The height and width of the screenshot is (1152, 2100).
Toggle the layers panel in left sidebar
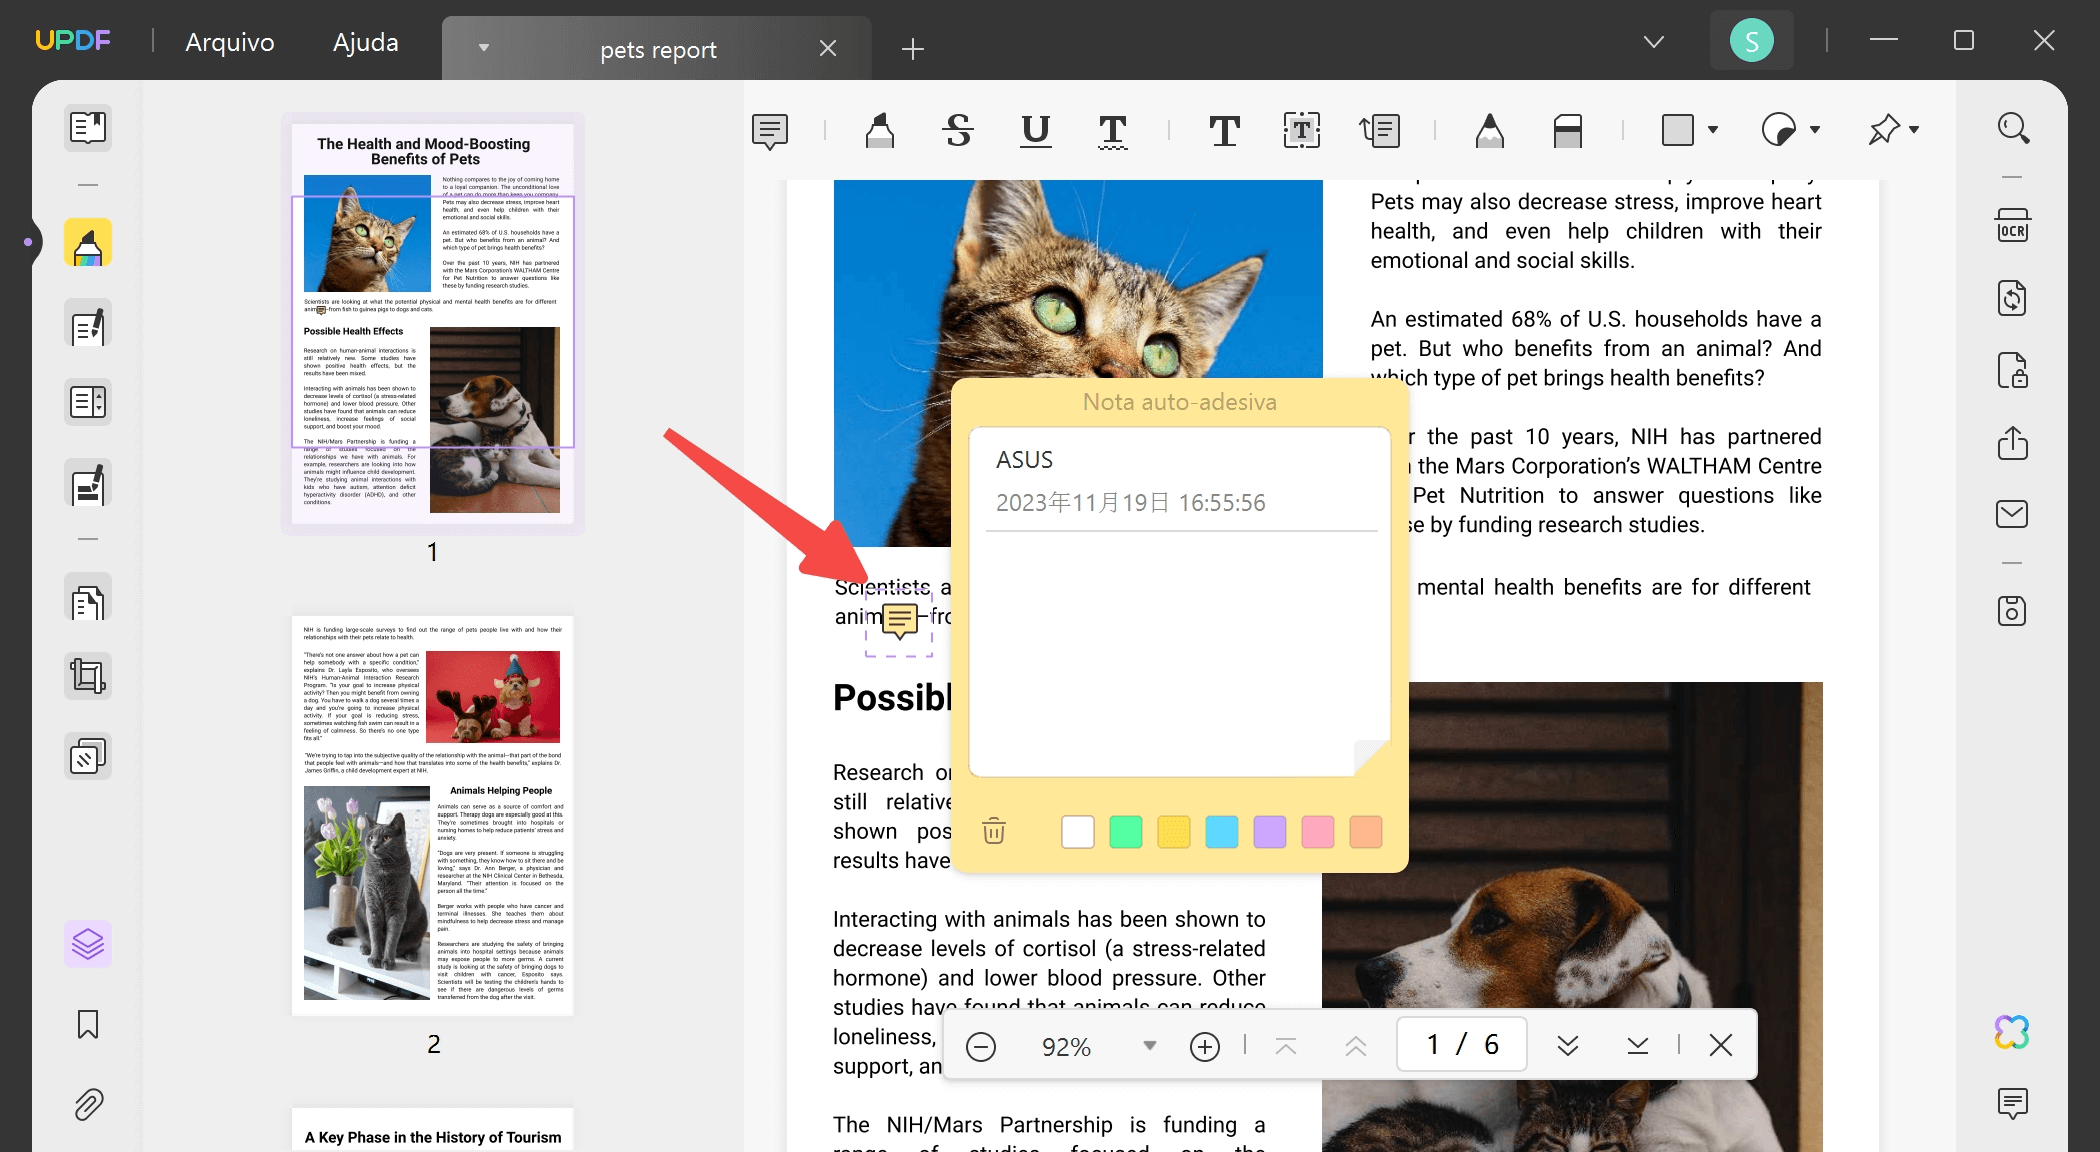(88, 943)
